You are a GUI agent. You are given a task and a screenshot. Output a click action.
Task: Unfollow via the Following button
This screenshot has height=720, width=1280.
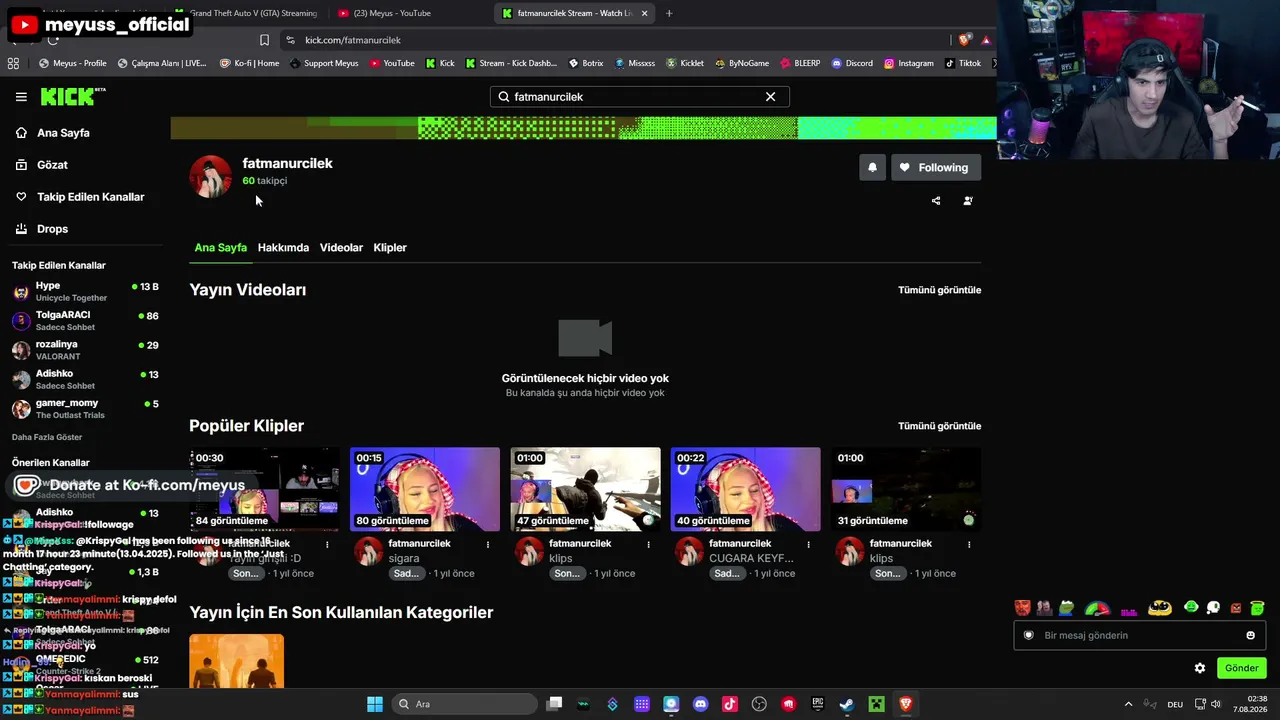coord(935,168)
